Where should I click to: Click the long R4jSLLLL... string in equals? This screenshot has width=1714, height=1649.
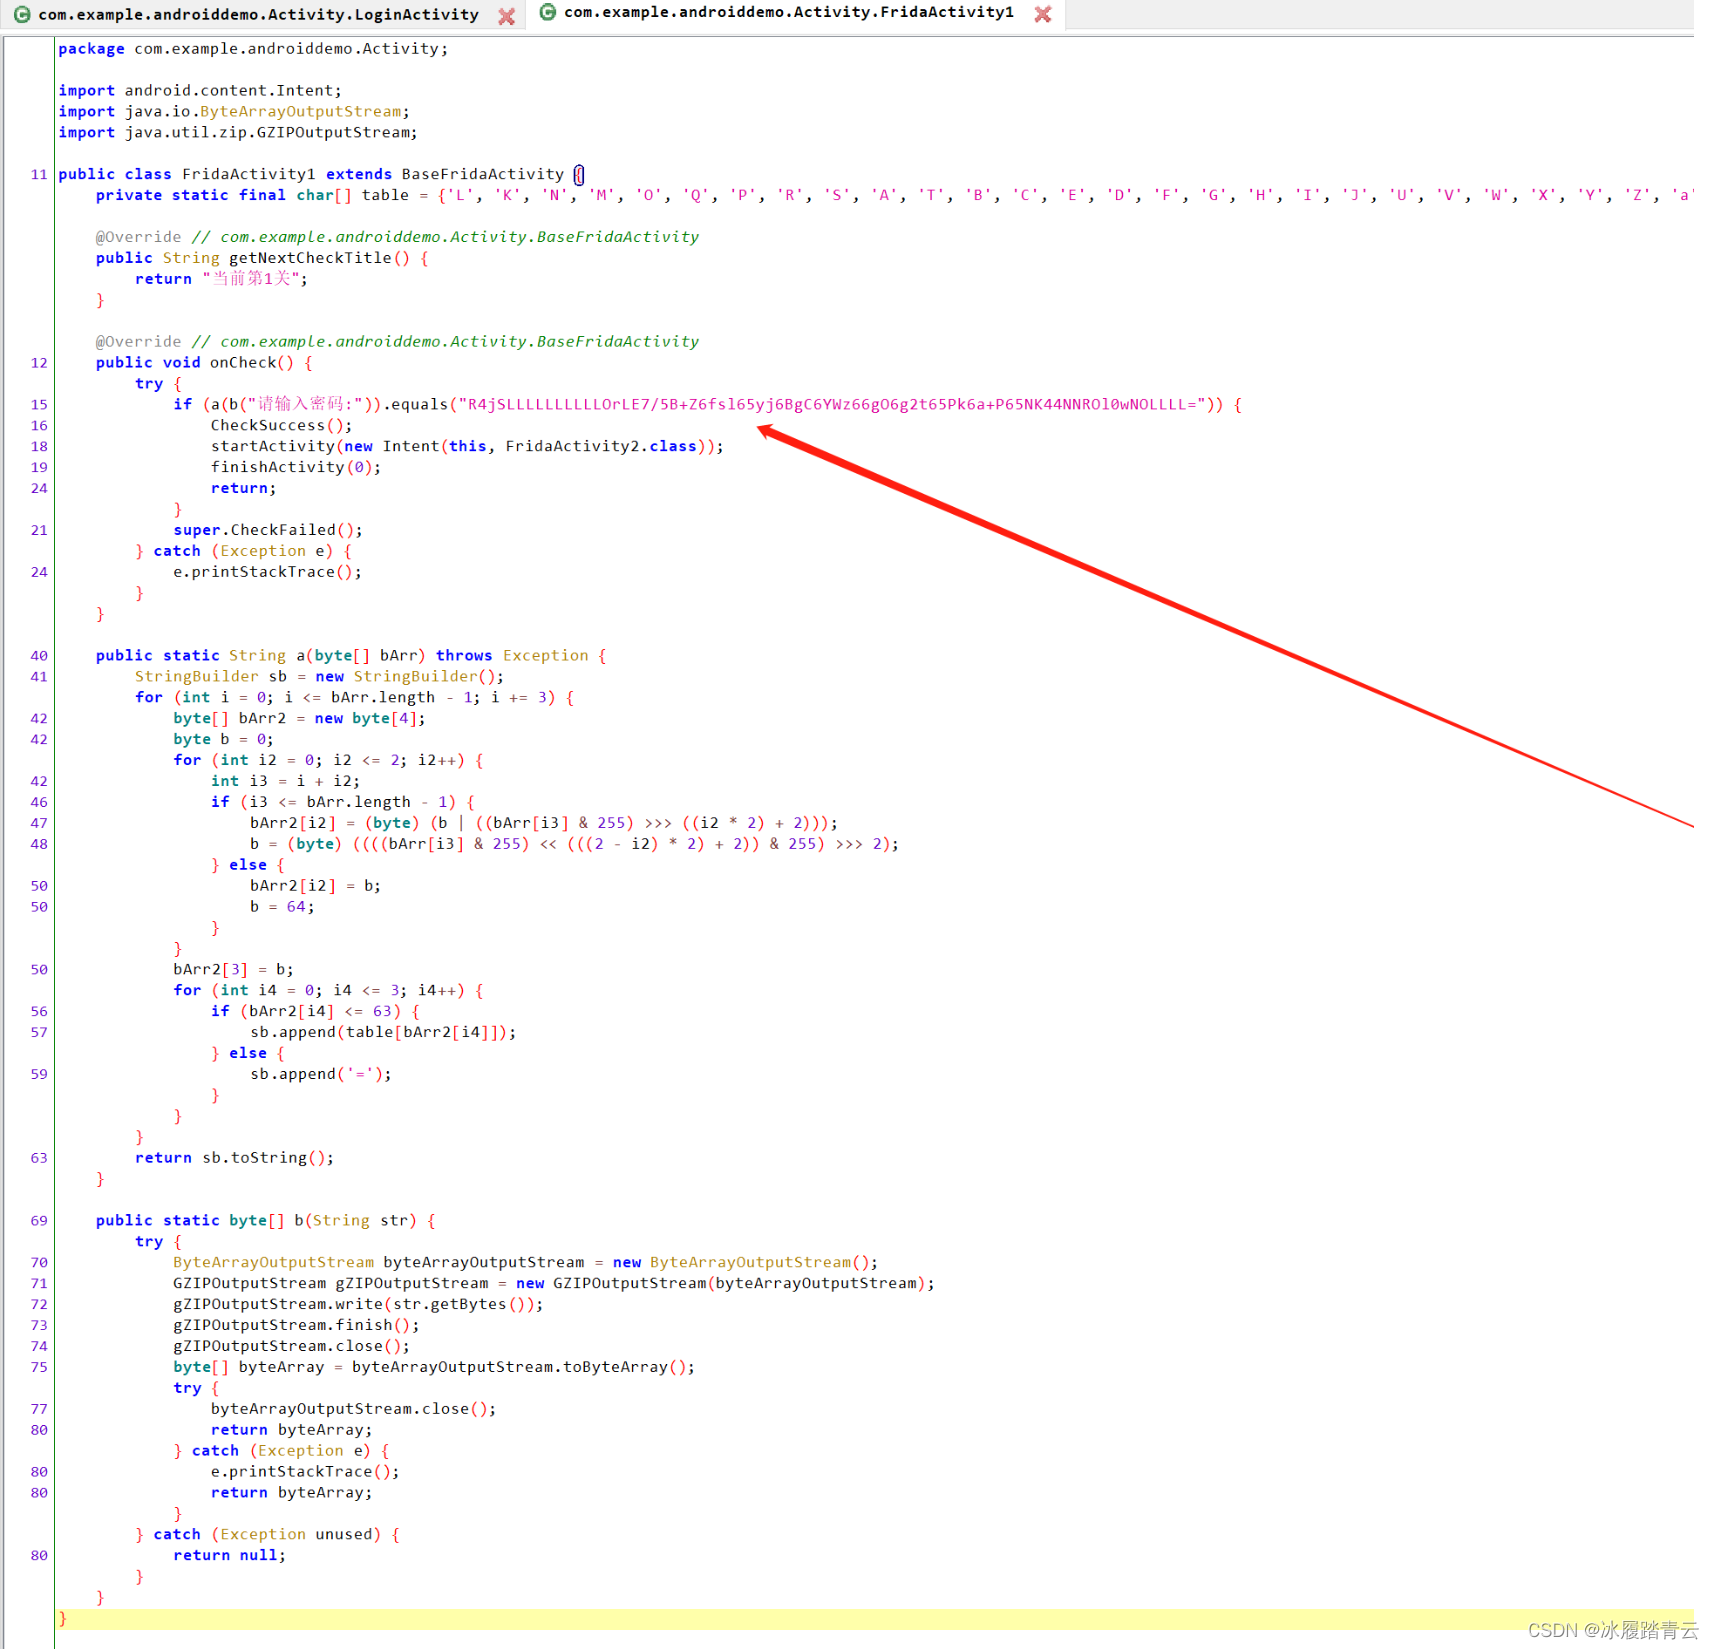(831, 405)
